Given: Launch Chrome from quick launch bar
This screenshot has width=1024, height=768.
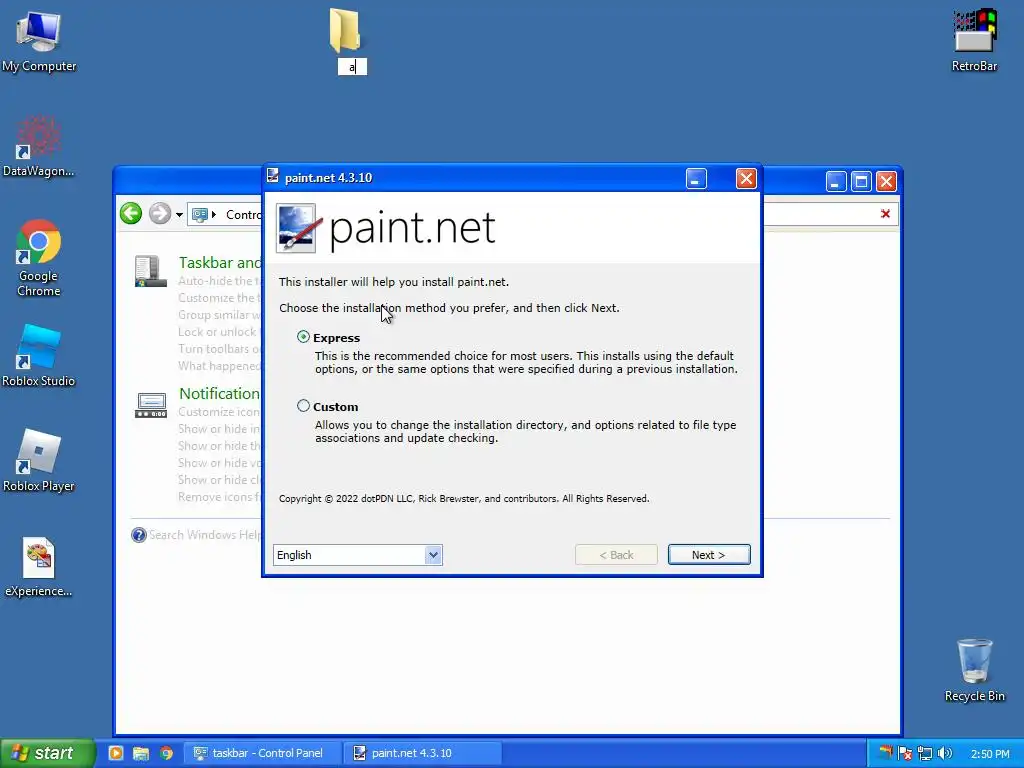Looking at the screenshot, I should click(x=167, y=753).
